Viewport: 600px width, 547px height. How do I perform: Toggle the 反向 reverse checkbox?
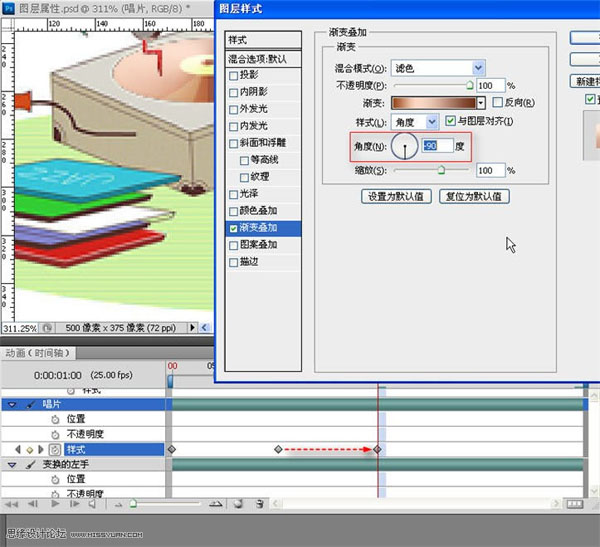coord(499,103)
